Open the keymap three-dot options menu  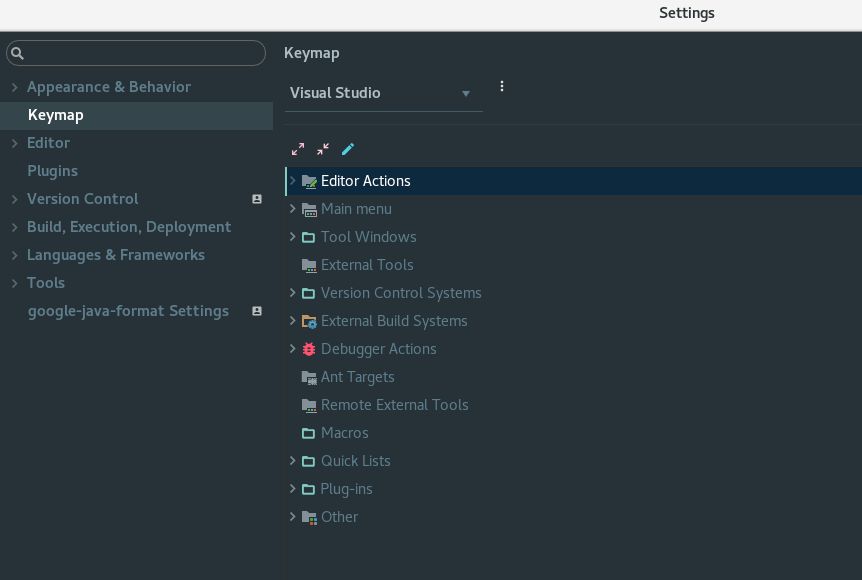502,86
